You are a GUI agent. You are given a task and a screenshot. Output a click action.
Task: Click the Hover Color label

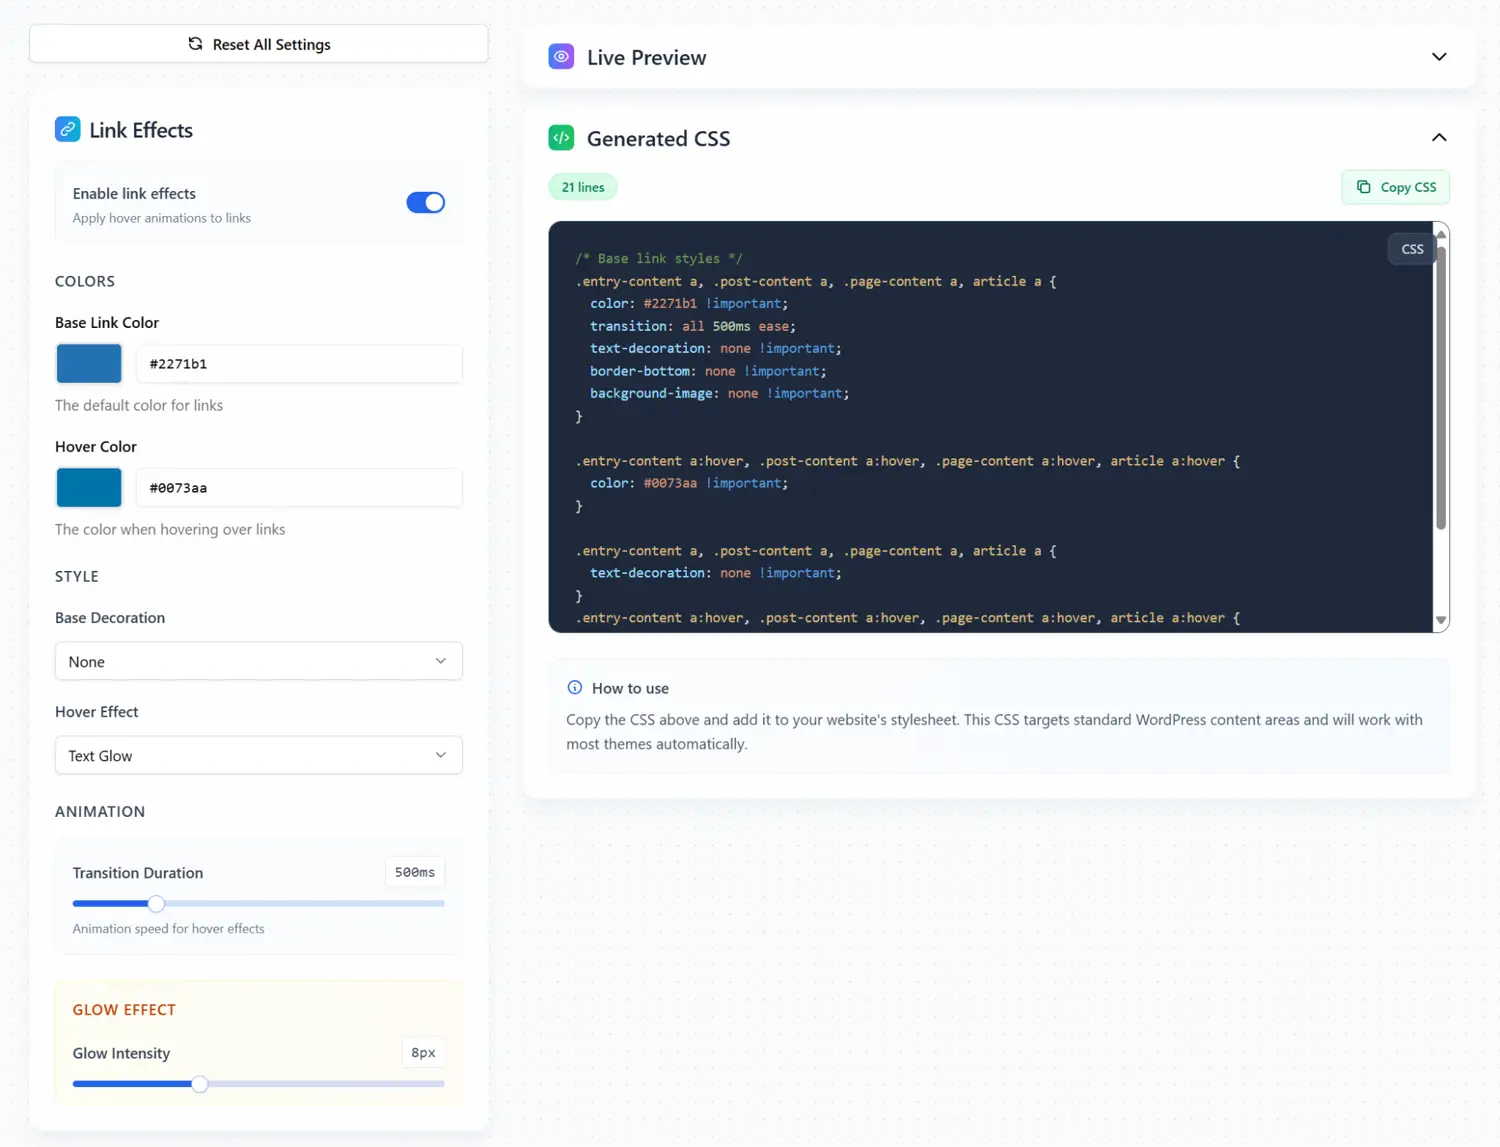pos(96,447)
